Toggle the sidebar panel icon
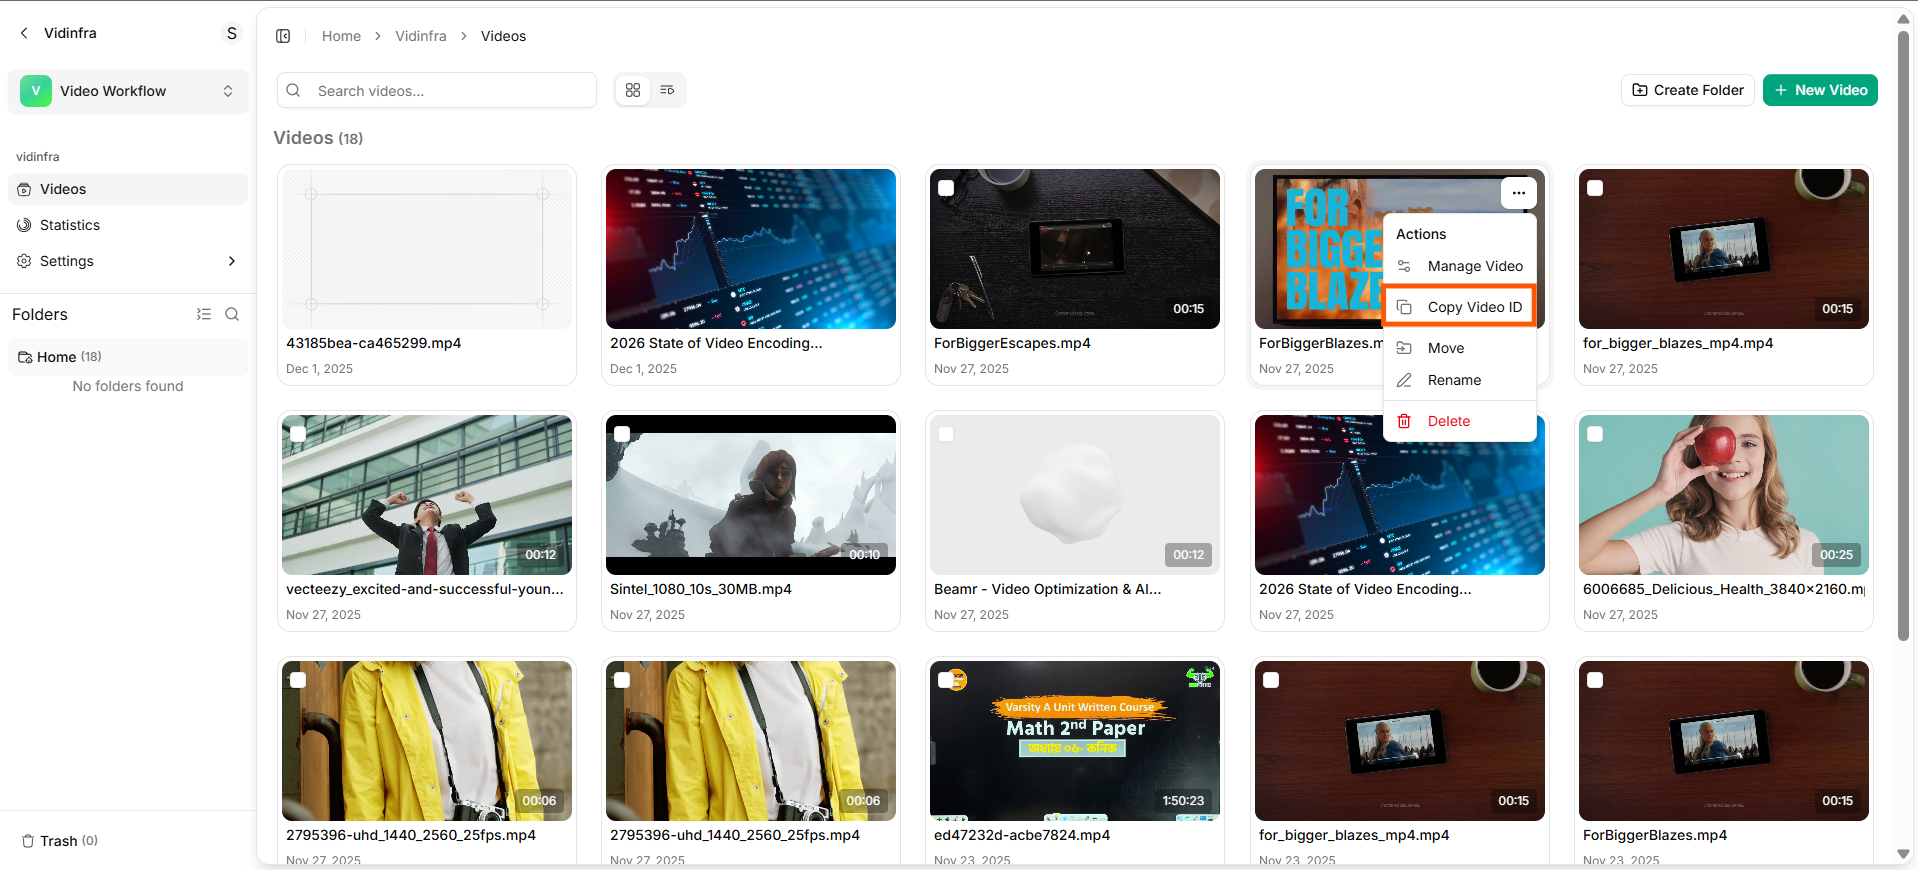 [x=283, y=36]
